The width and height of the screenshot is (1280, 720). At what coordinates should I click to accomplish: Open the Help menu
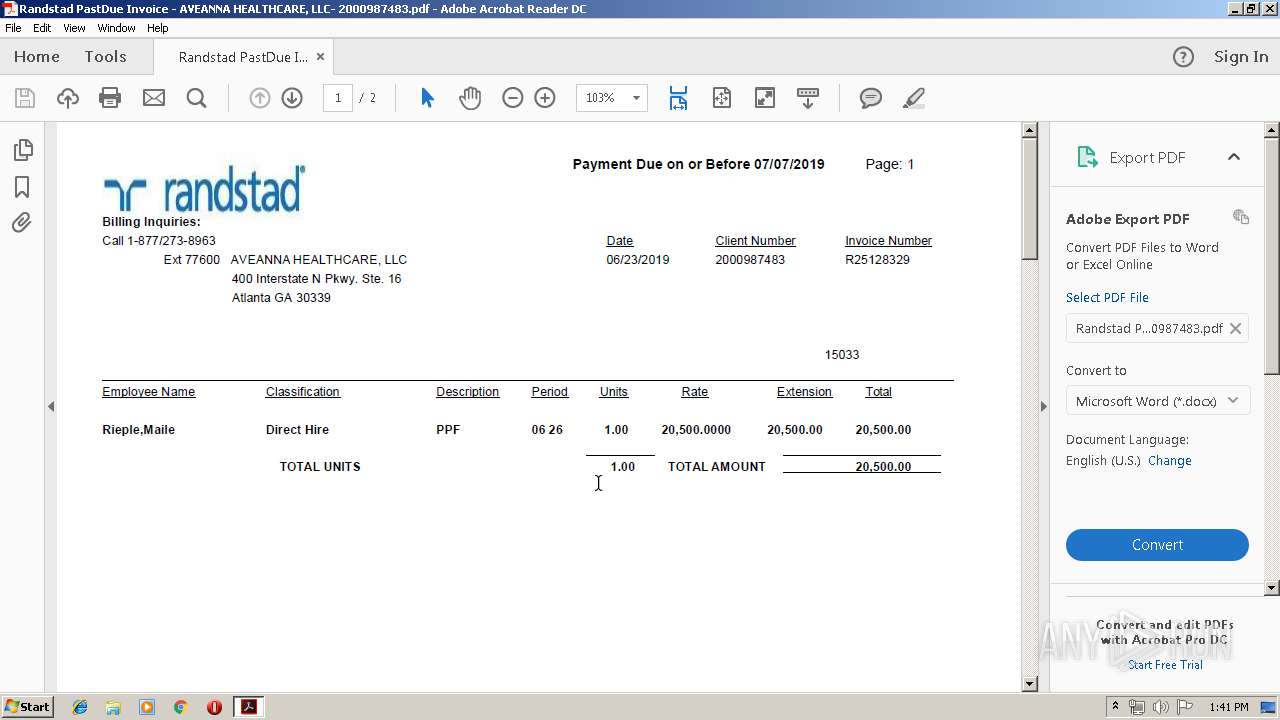pos(157,28)
